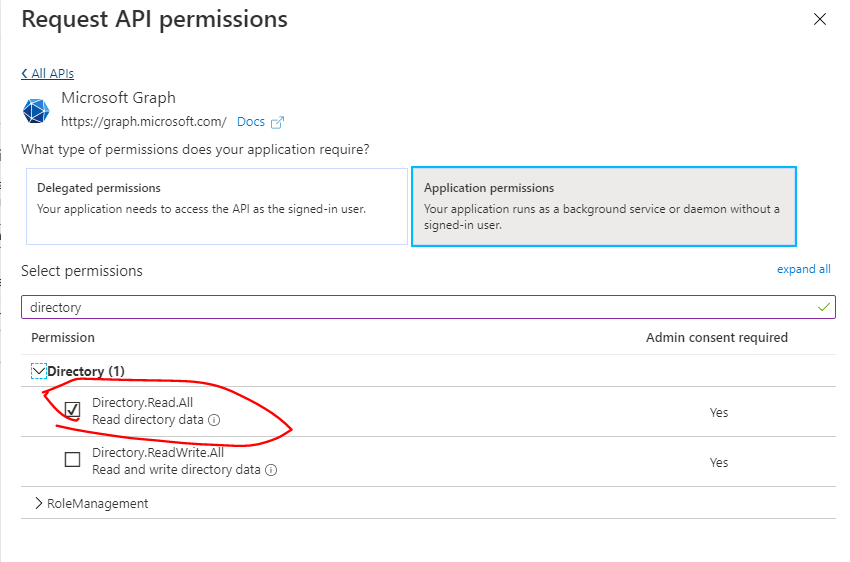Check the Directory.ReadWrite.All checkbox
Screen dimensions: 850x562
pos(72,460)
